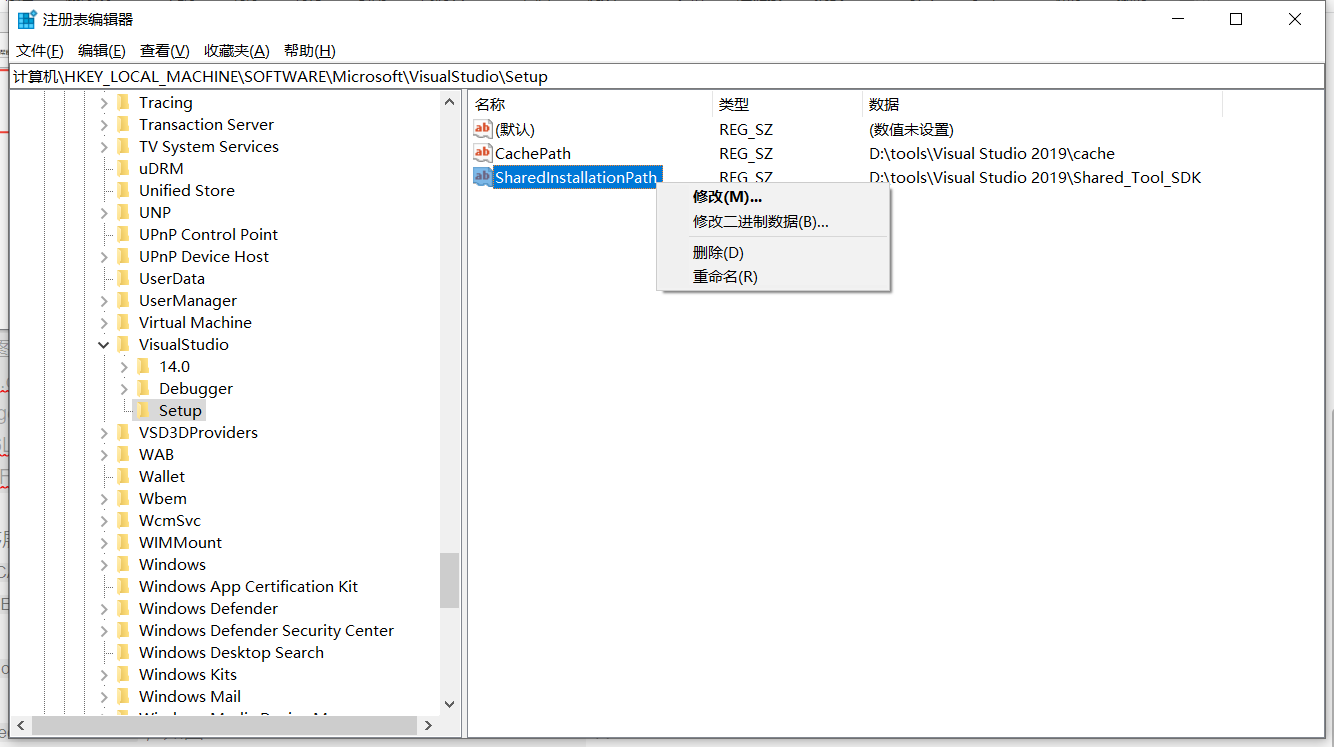Expand the VSD3DProviders key
Viewport: 1334px width, 747px height.
click(104, 432)
